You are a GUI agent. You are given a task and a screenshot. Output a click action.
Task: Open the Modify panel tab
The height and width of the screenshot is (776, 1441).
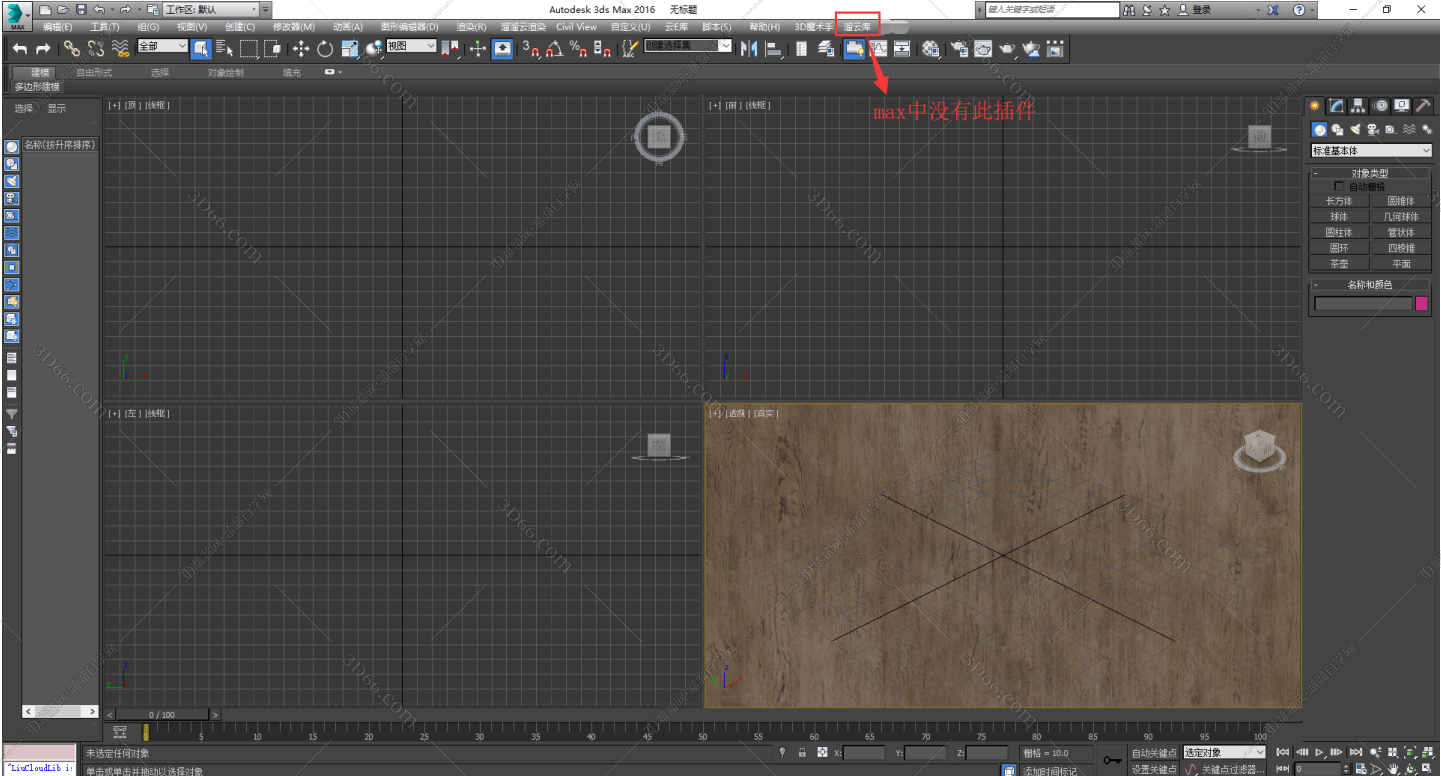[1336, 106]
